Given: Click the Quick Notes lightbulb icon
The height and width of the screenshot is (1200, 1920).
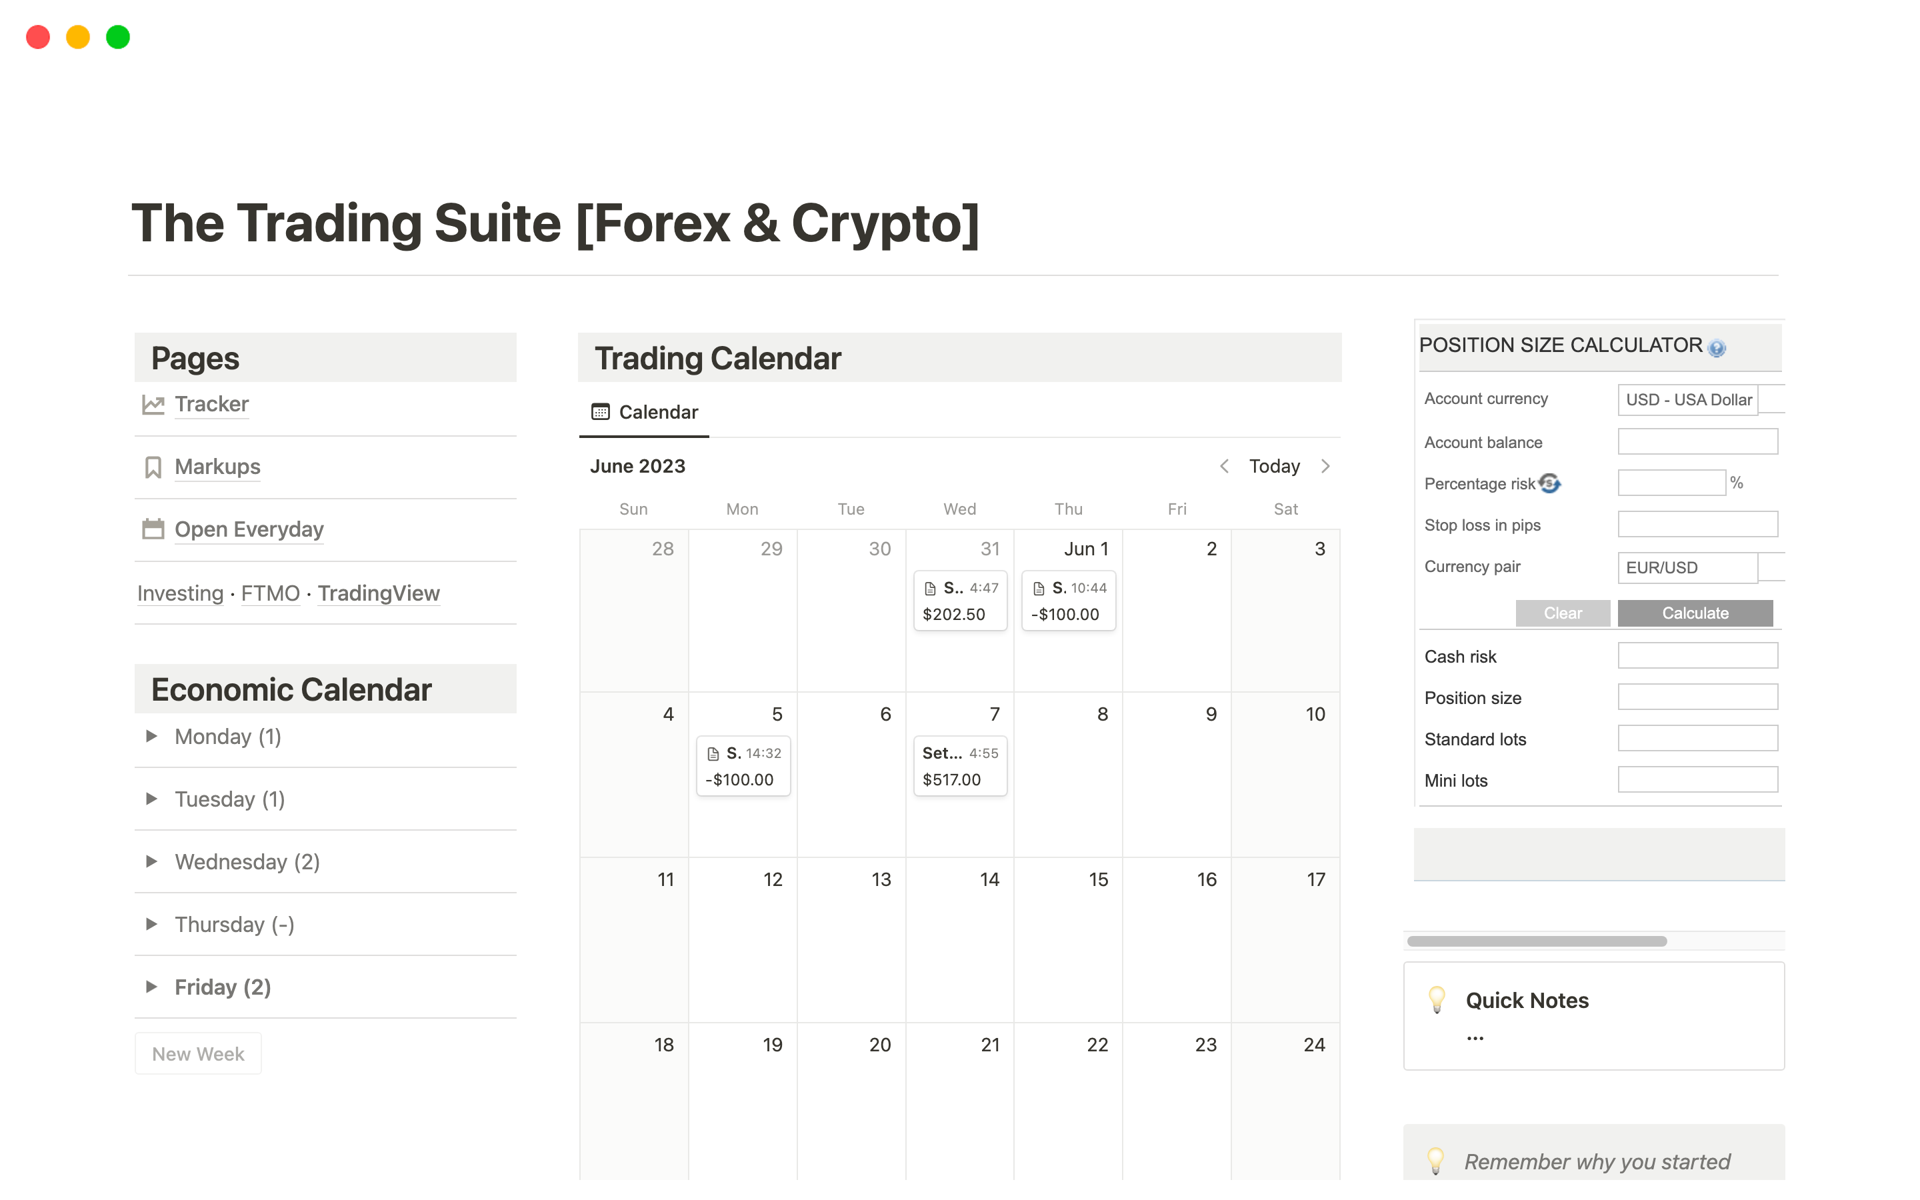Looking at the screenshot, I should click(1437, 1000).
